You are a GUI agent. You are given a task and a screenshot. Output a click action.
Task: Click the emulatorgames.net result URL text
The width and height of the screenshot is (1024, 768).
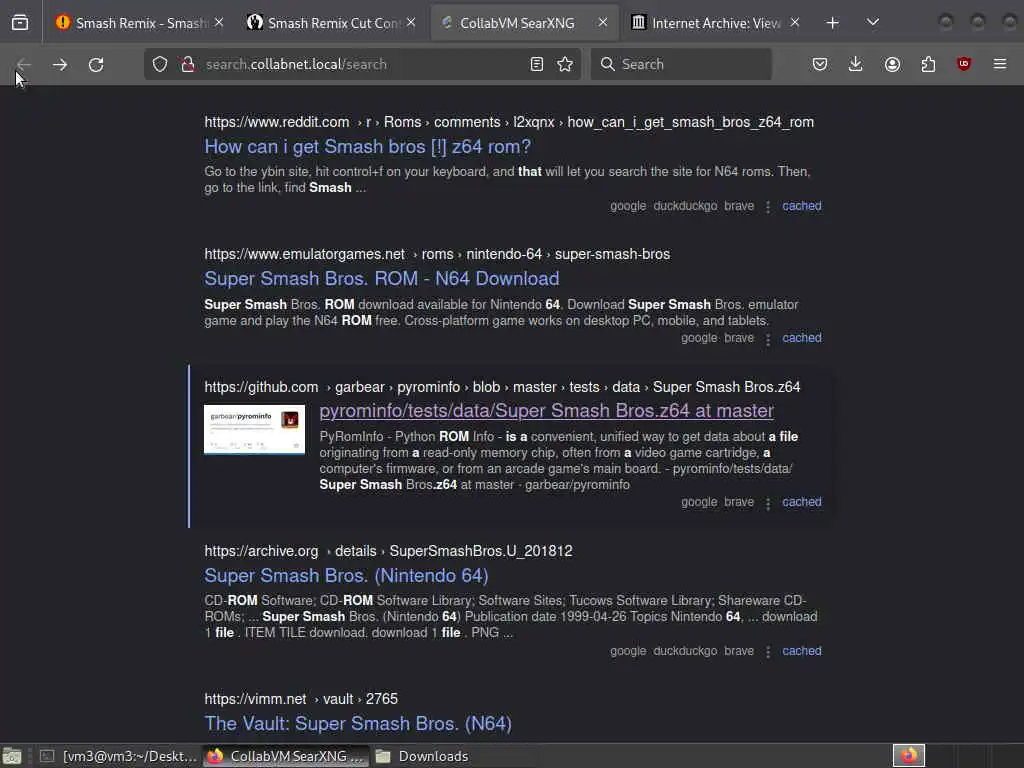tap(437, 254)
